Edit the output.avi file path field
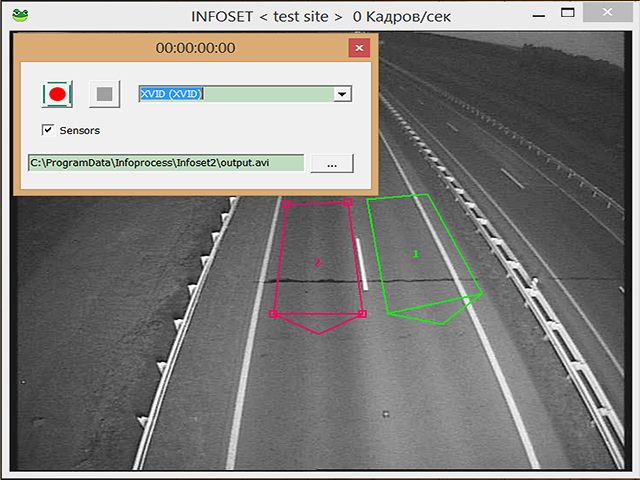This screenshot has width=640, height=480. point(166,163)
